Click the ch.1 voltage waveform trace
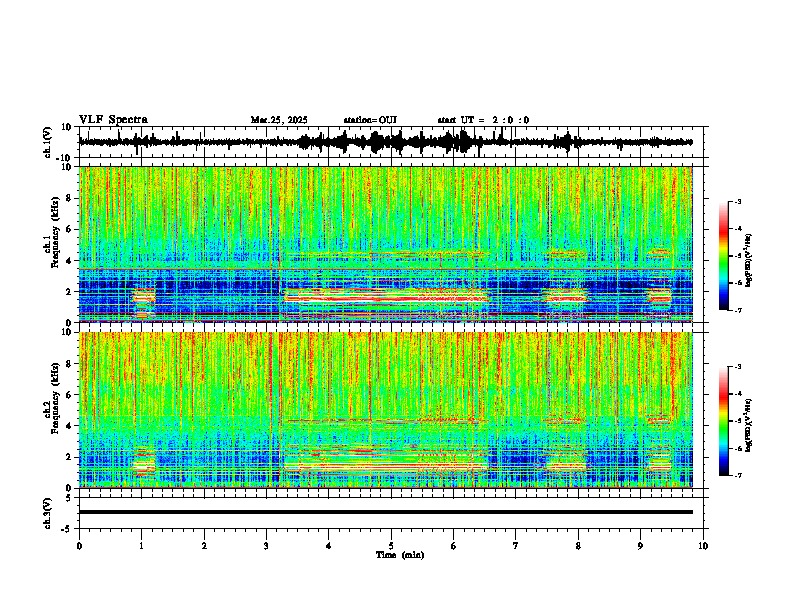Screen dimensions: 792x612 click(385, 142)
